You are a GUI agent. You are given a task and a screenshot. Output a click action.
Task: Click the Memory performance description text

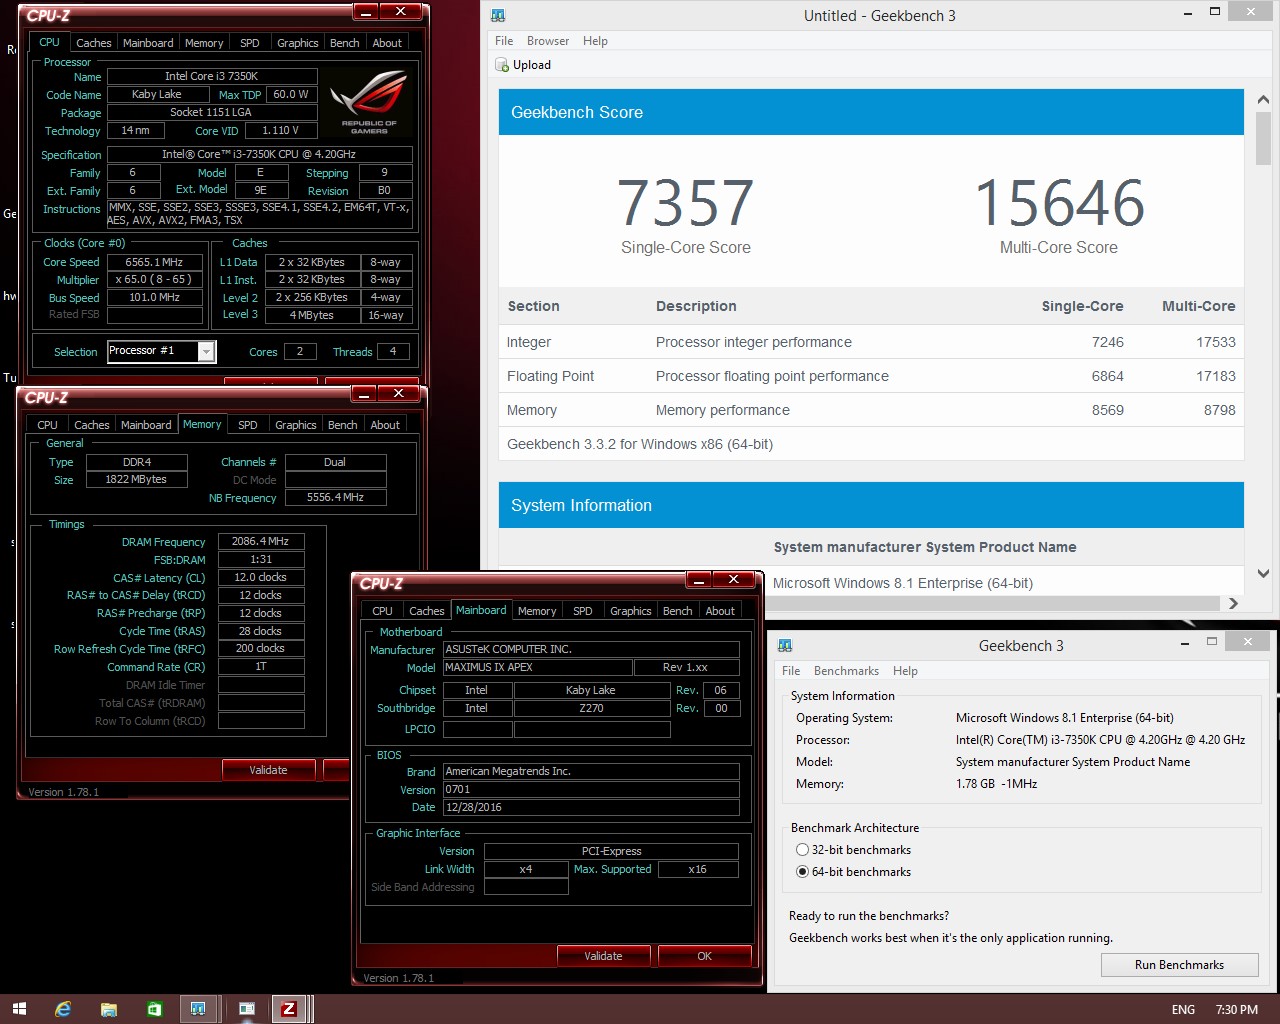722,410
